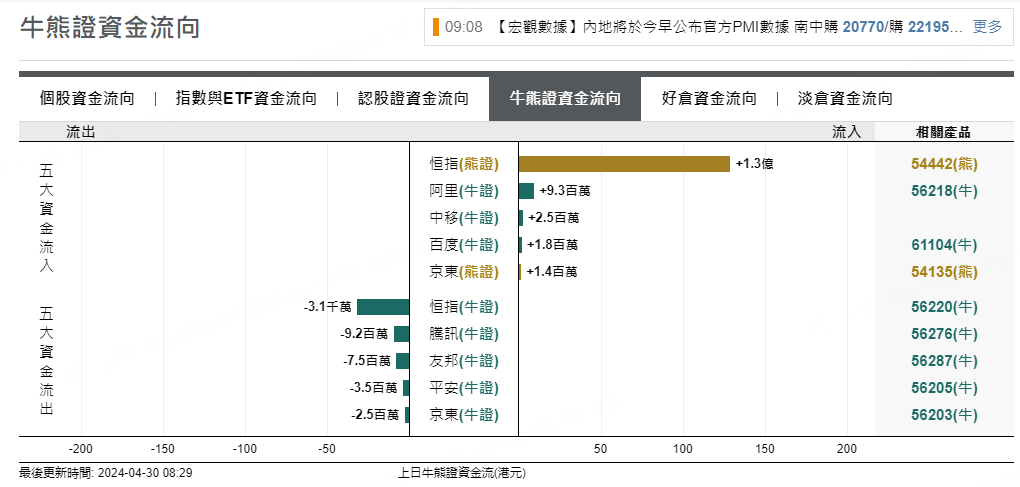Open related product 56203(牛)
Screen dimensions: 1020x487
pyautogui.click(x=945, y=415)
